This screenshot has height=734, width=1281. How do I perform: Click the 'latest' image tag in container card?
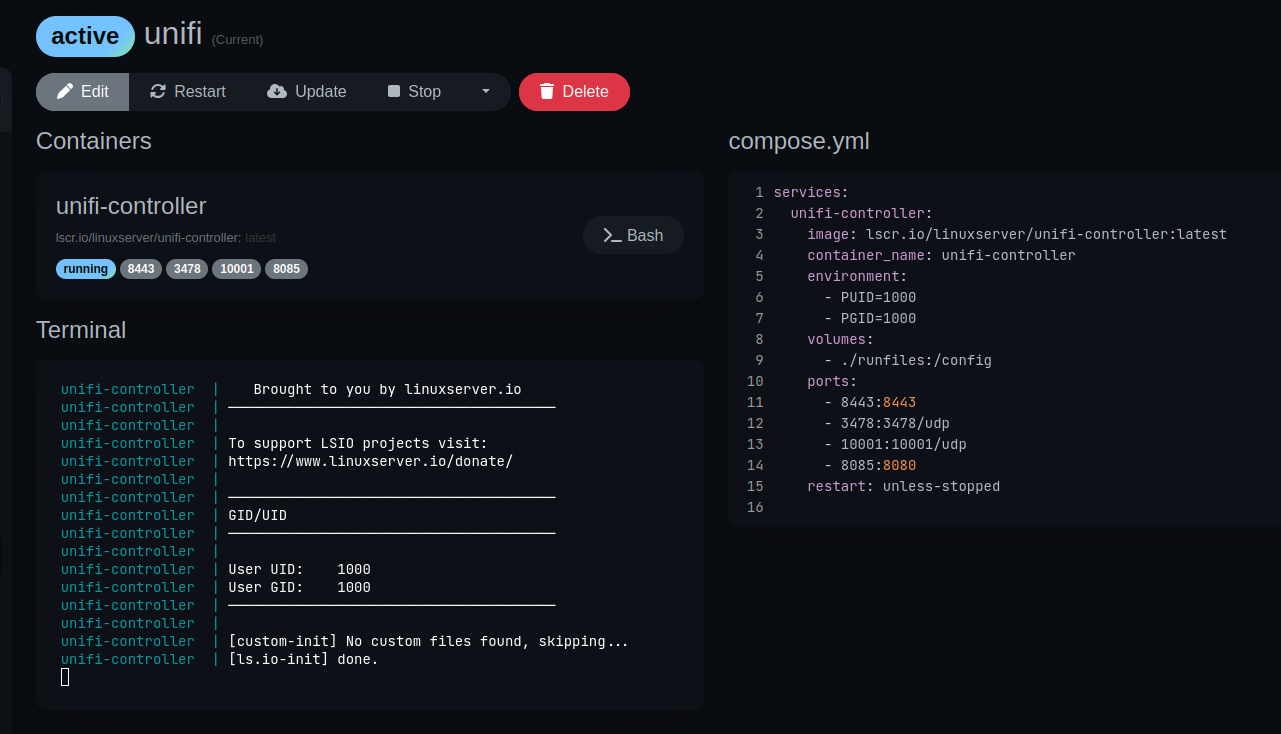[x=260, y=238]
